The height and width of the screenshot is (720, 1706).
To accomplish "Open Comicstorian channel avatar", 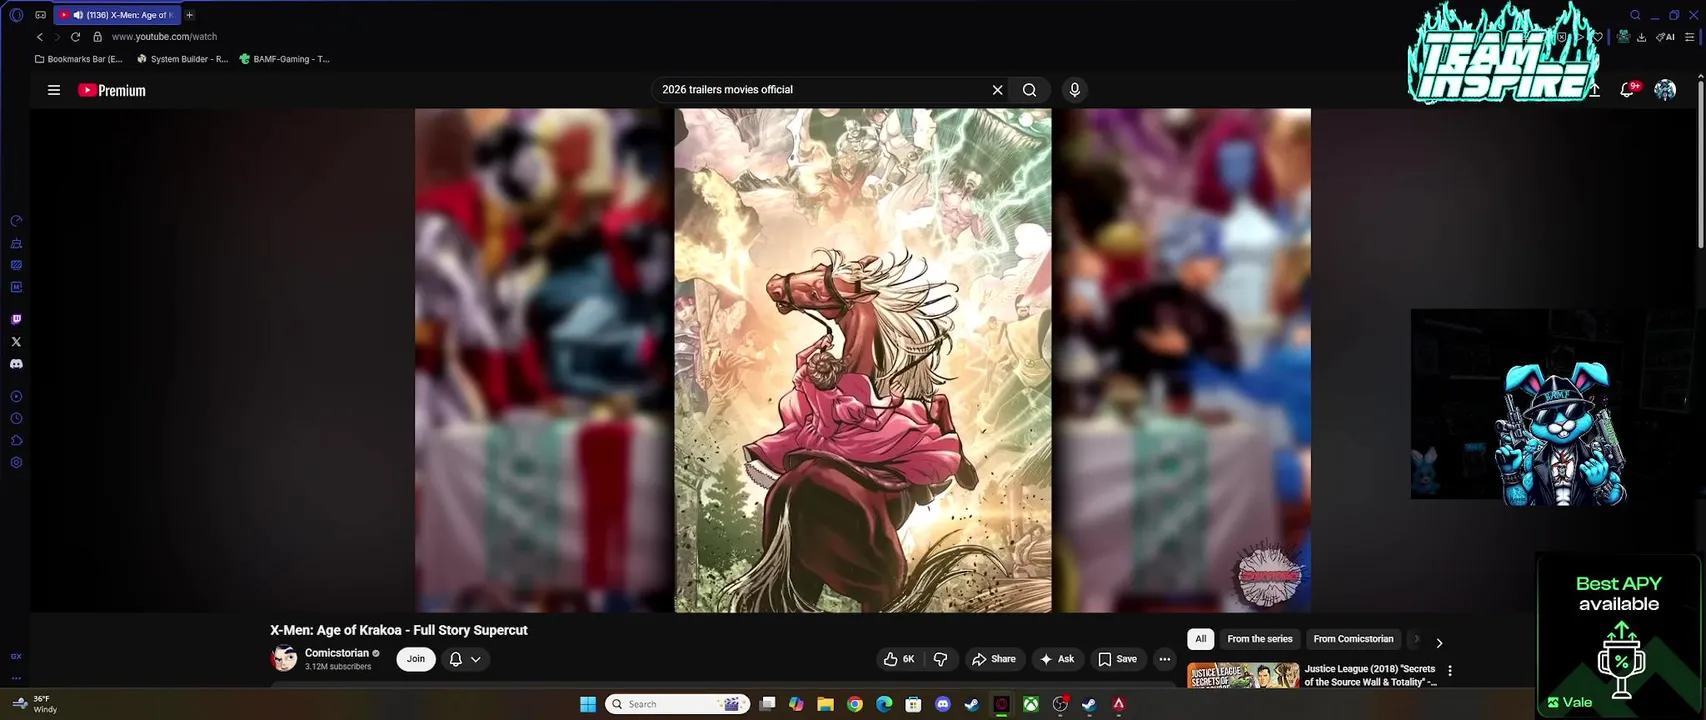I will (x=284, y=659).
